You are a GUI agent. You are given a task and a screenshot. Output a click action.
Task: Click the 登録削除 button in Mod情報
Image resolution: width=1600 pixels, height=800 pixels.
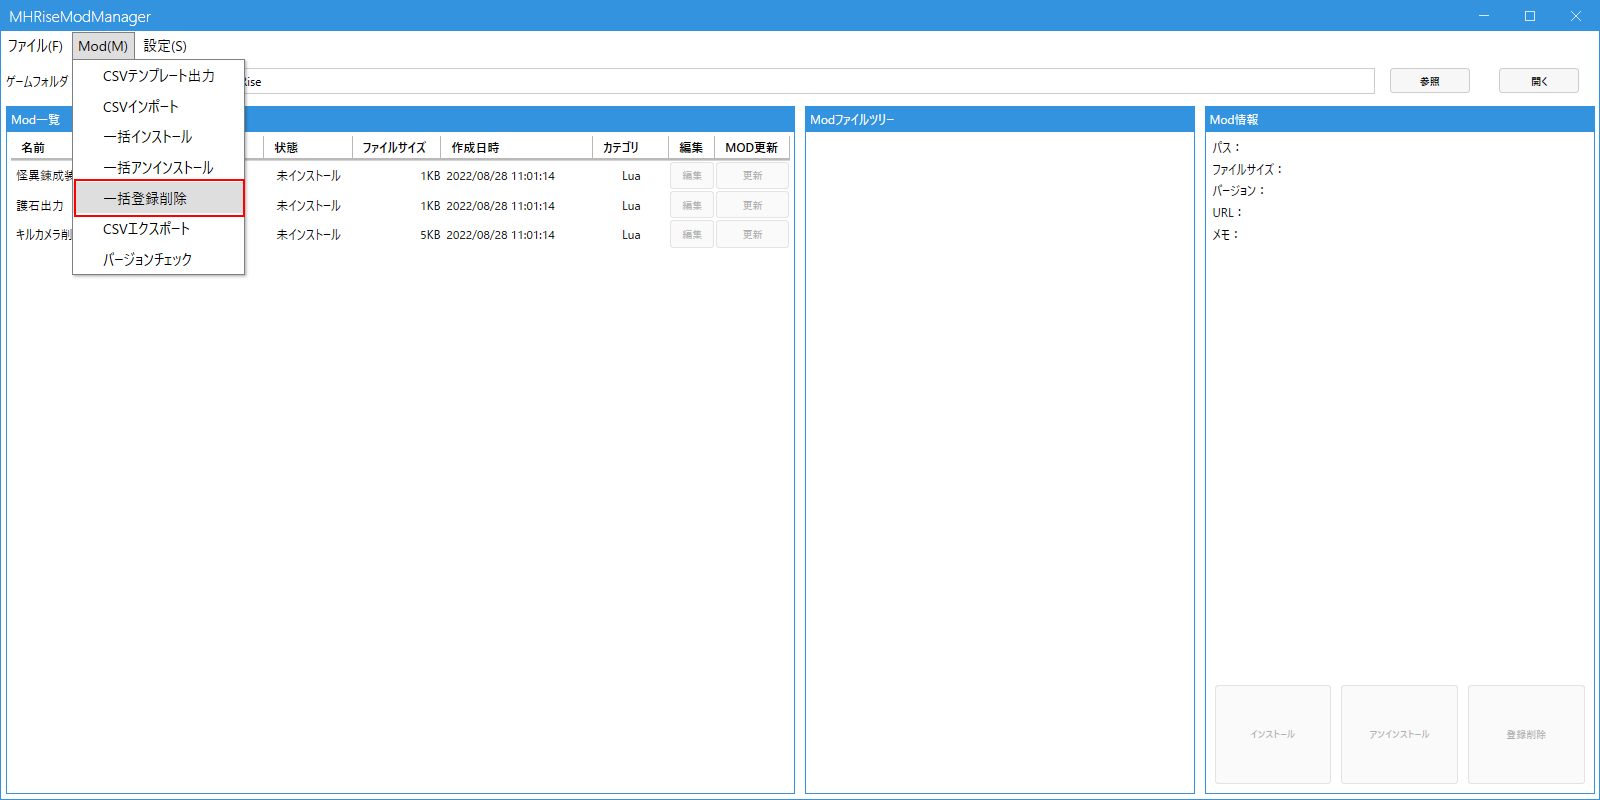tap(1526, 734)
